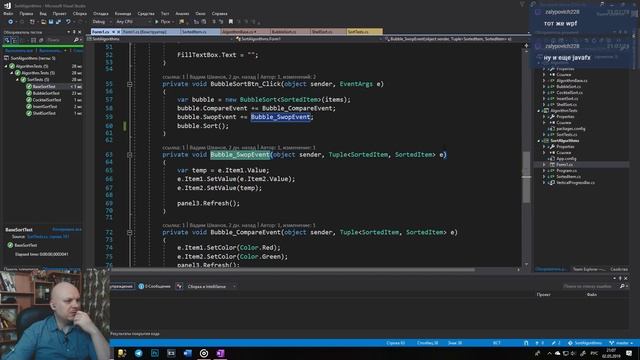The image size is (640, 360).
Task: Expand AlgorithmBase.cs in Solution Explorer
Action: point(544,81)
